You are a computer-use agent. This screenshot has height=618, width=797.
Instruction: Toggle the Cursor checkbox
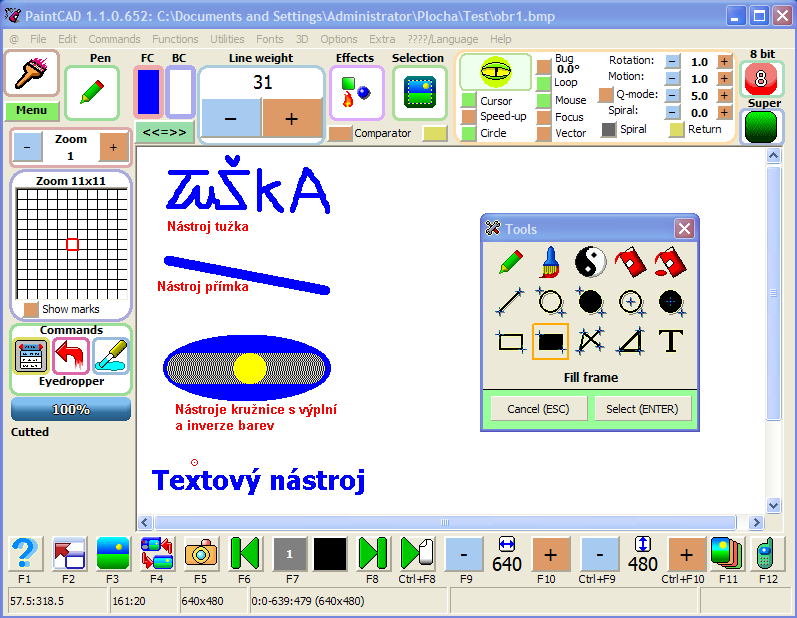pos(469,100)
